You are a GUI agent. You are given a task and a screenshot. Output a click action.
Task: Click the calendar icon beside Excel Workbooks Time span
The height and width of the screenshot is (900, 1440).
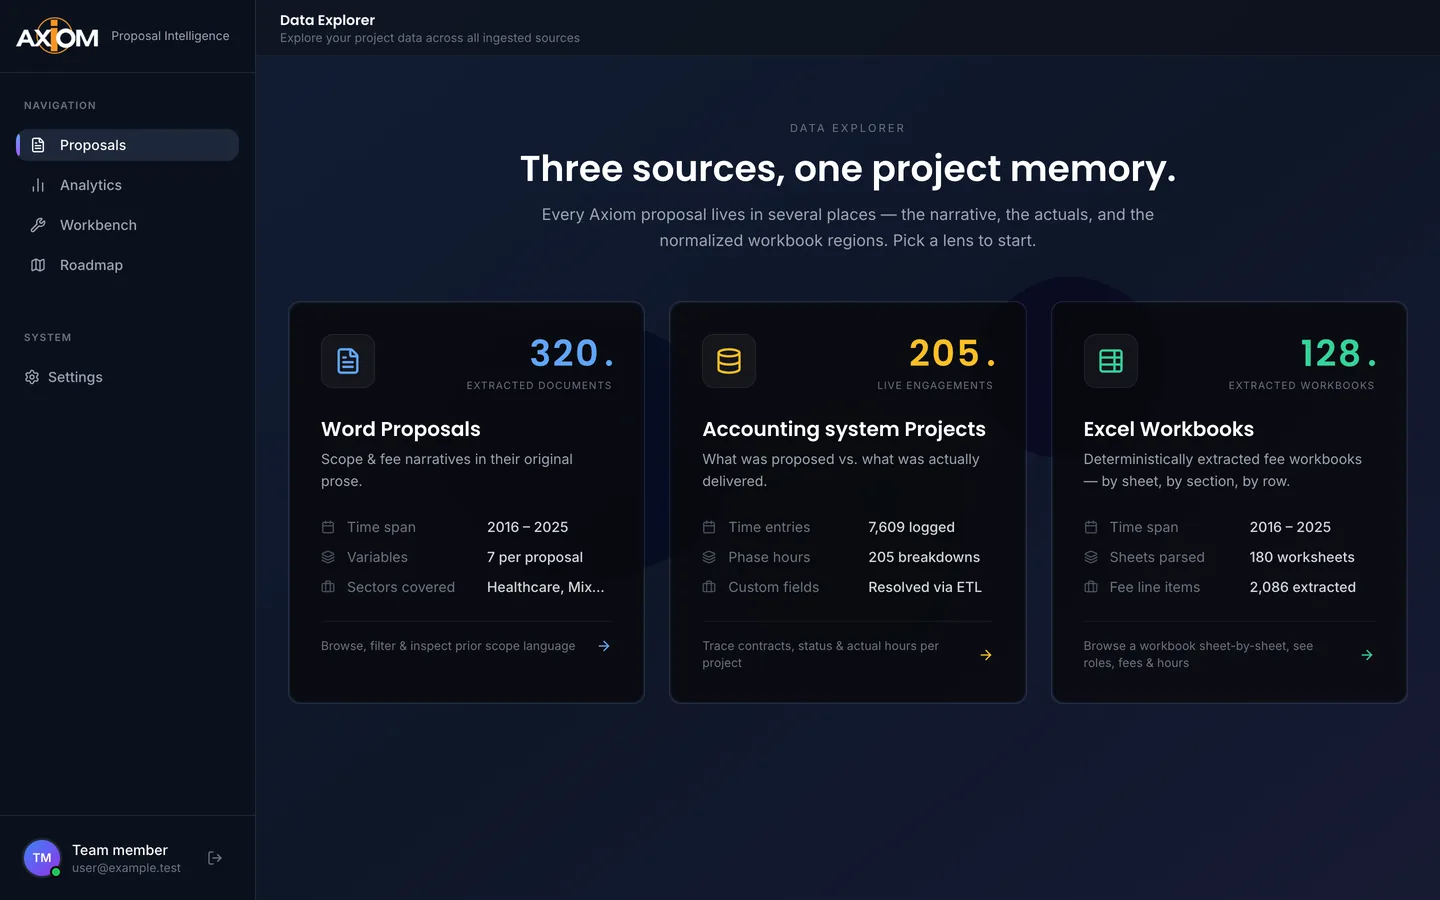(1091, 527)
